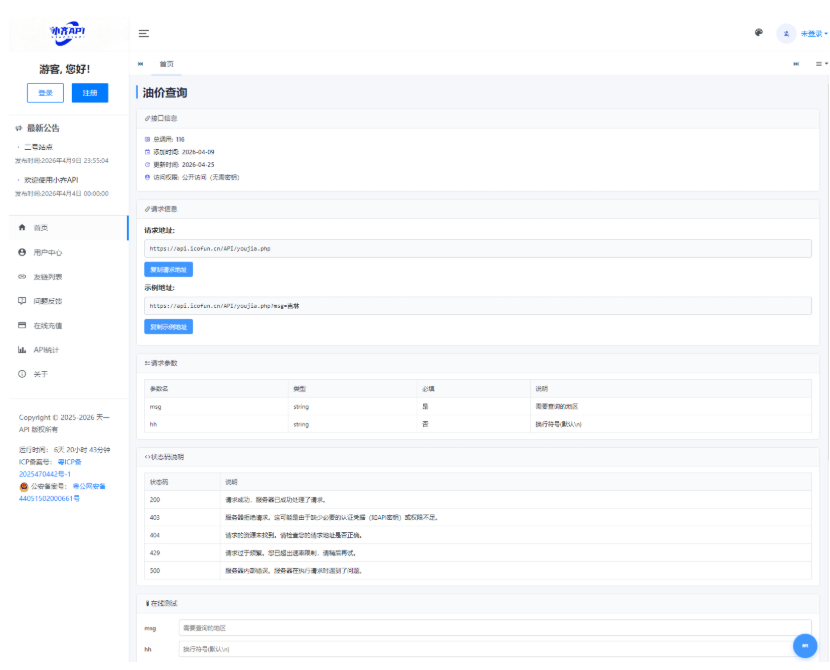The image size is (830, 670).
Task: Open the 用户中心 user center icon
Action: (x=21, y=253)
